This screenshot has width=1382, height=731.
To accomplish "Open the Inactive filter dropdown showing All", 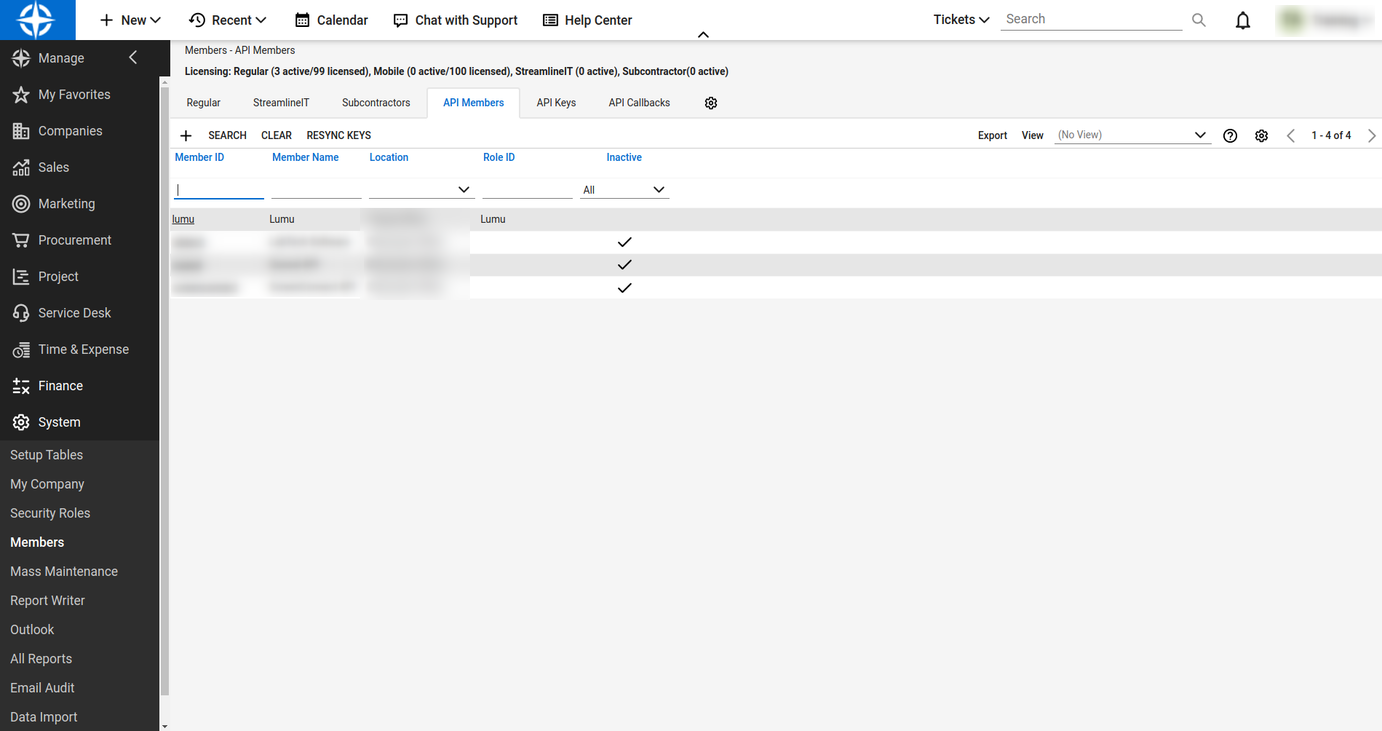I will [x=658, y=190].
